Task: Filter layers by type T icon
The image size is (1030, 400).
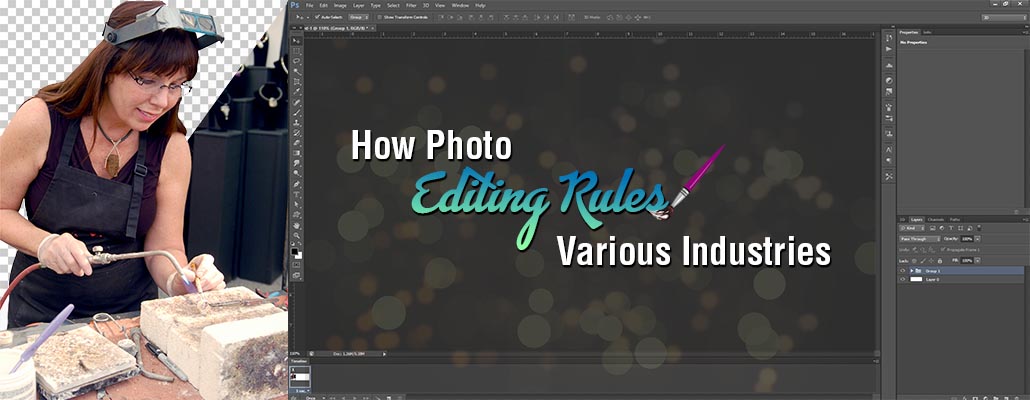Action: pos(951,228)
